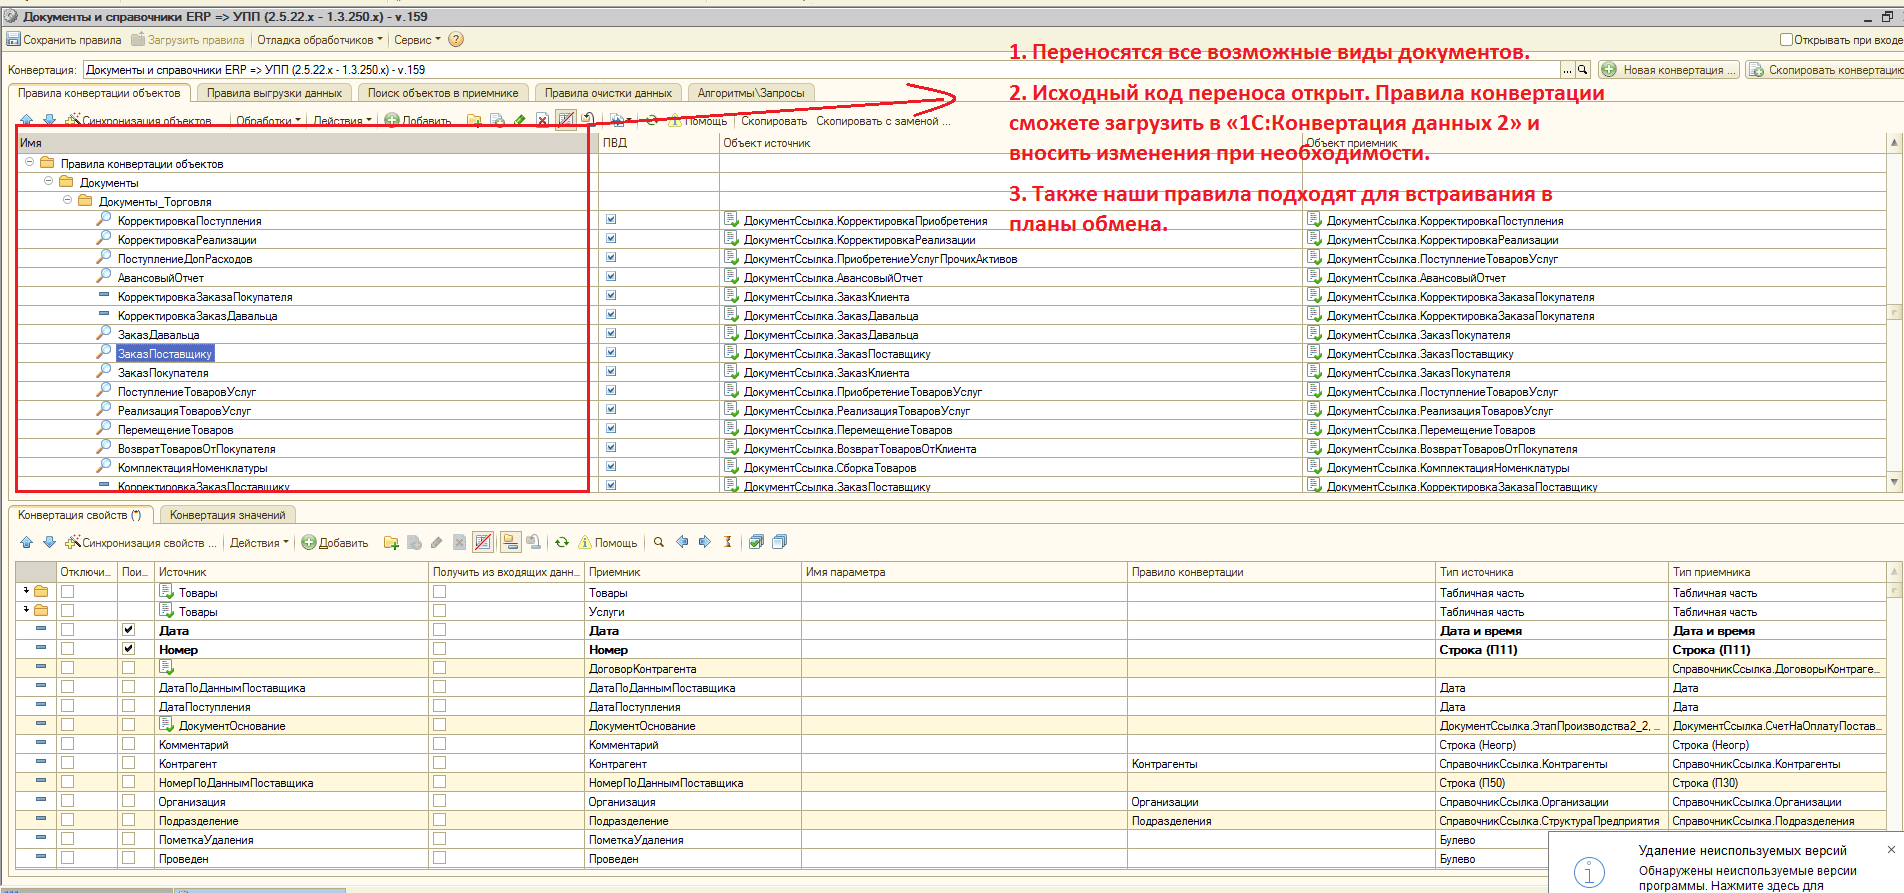The height and width of the screenshot is (893, 1904).
Task: Click the right blue arrow in the properties toolbar
Action: point(705,542)
